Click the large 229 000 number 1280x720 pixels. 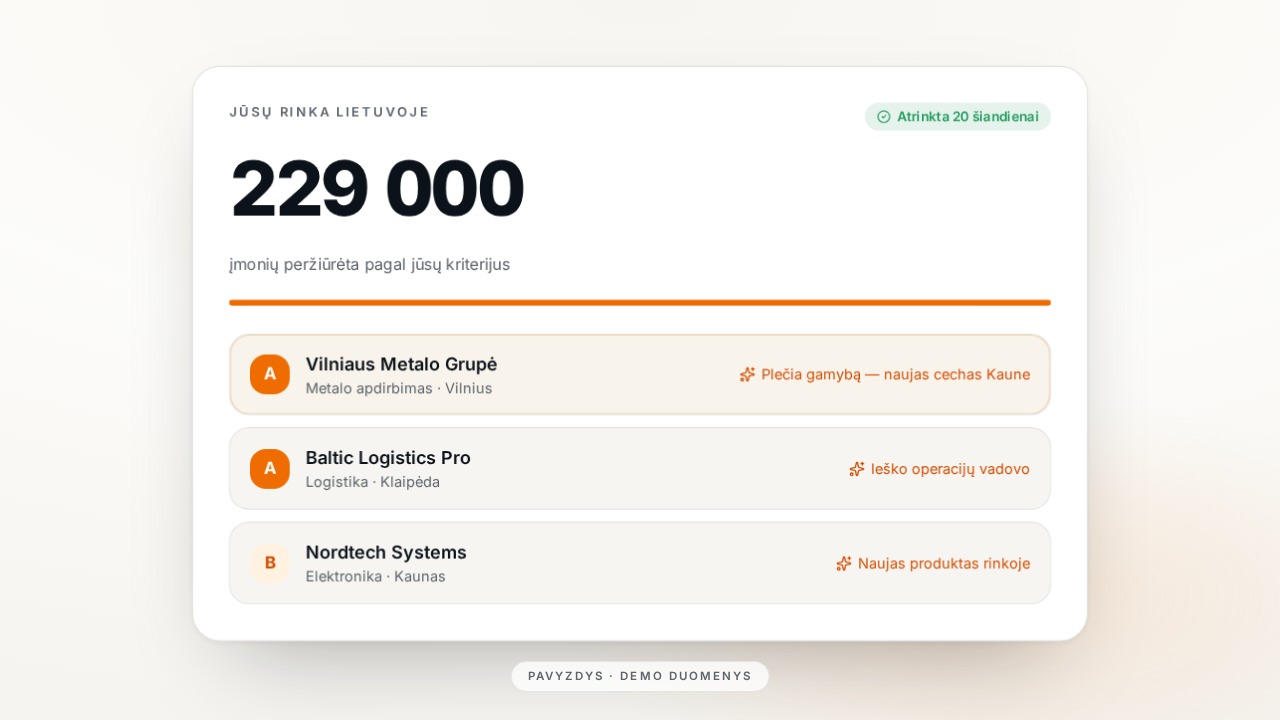tap(377, 189)
